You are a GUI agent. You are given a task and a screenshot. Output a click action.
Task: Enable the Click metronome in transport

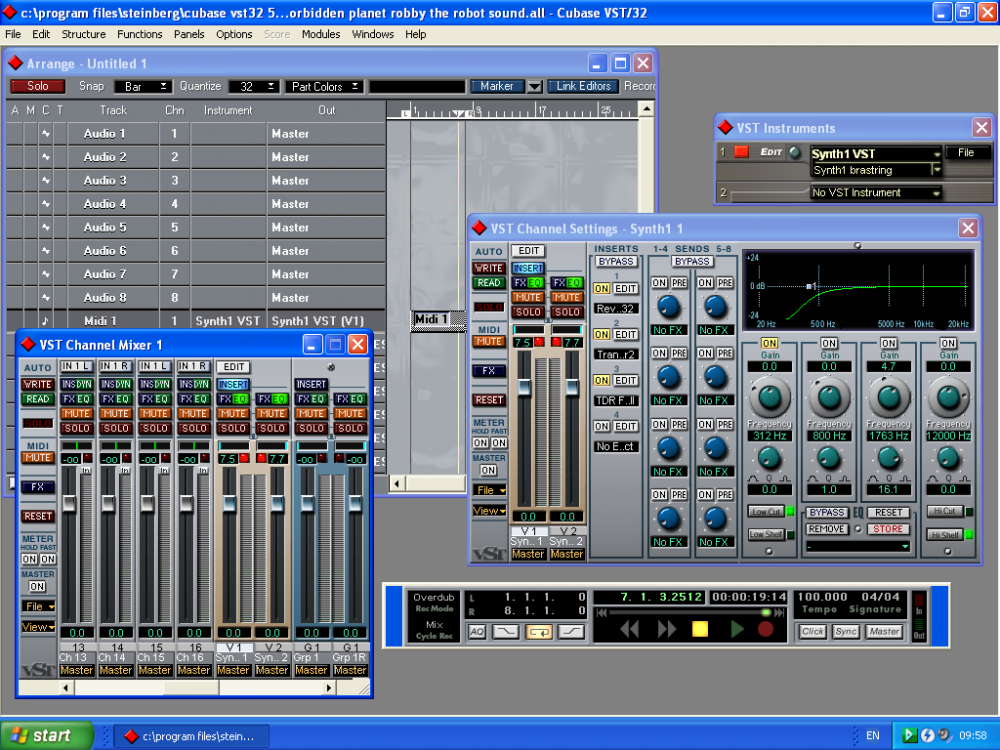coord(812,631)
